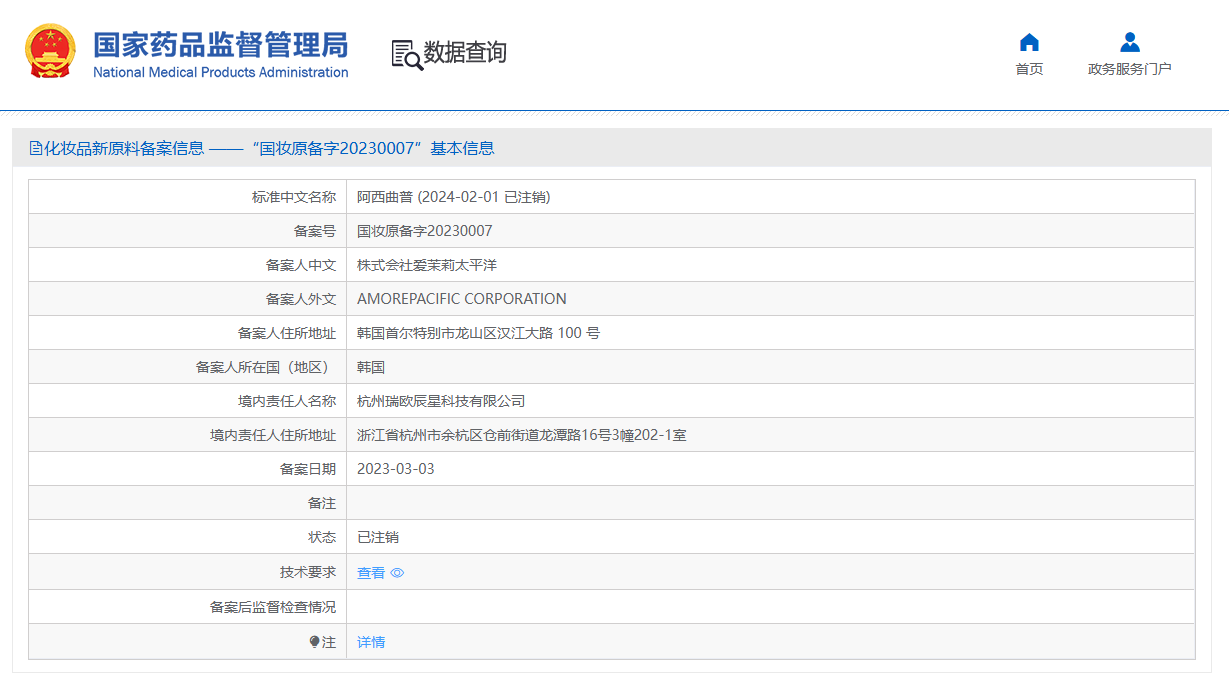Select the 已注销 status value

378,537
